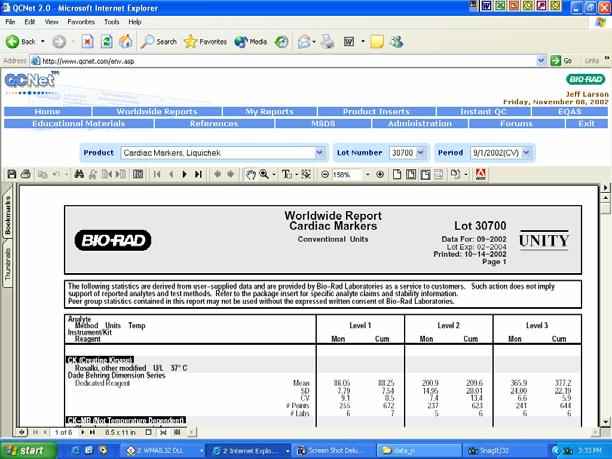Open the File menu
This screenshot has height=459, width=612.
(x=10, y=22)
